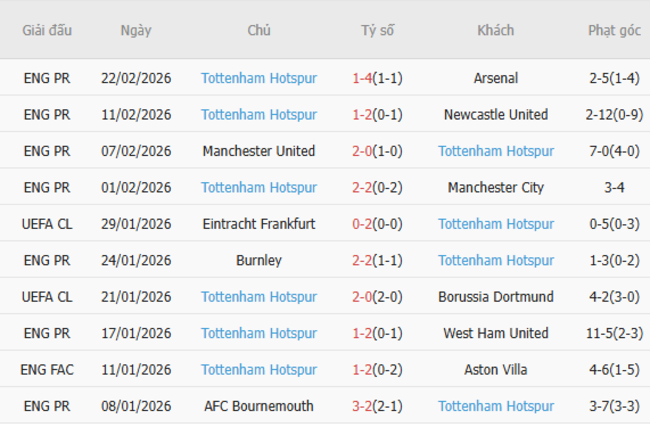Screen dimensions: 650x427
Task: Open the Newcastle United team link
Action: coord(496,115)
